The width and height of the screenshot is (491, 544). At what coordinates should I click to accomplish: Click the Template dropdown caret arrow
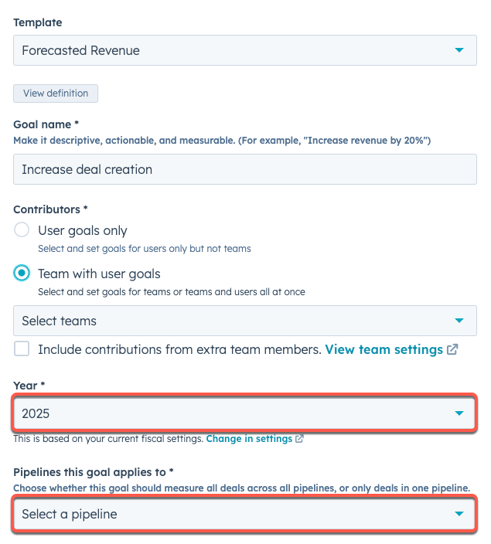click(x=459, y=50)
